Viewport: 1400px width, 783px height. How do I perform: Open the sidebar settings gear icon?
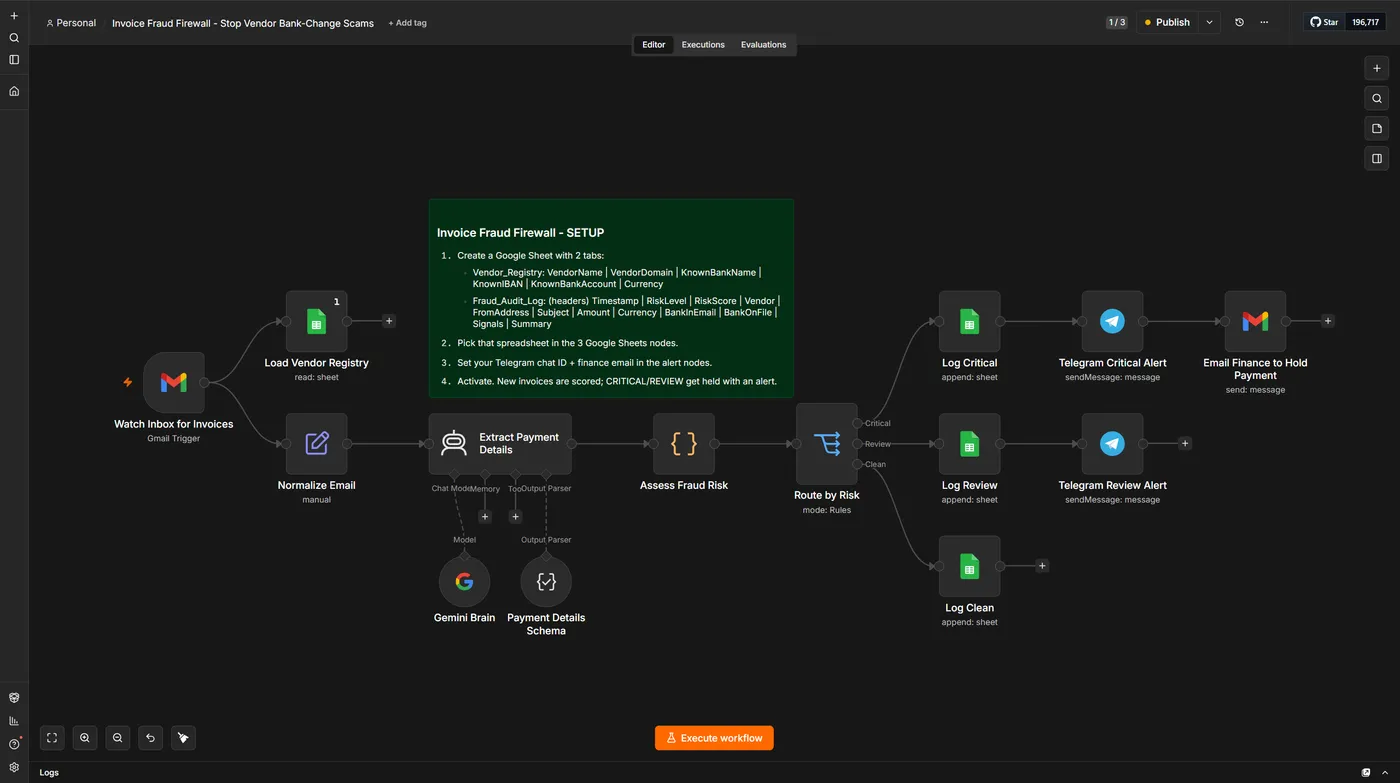[x=14, y=767]
